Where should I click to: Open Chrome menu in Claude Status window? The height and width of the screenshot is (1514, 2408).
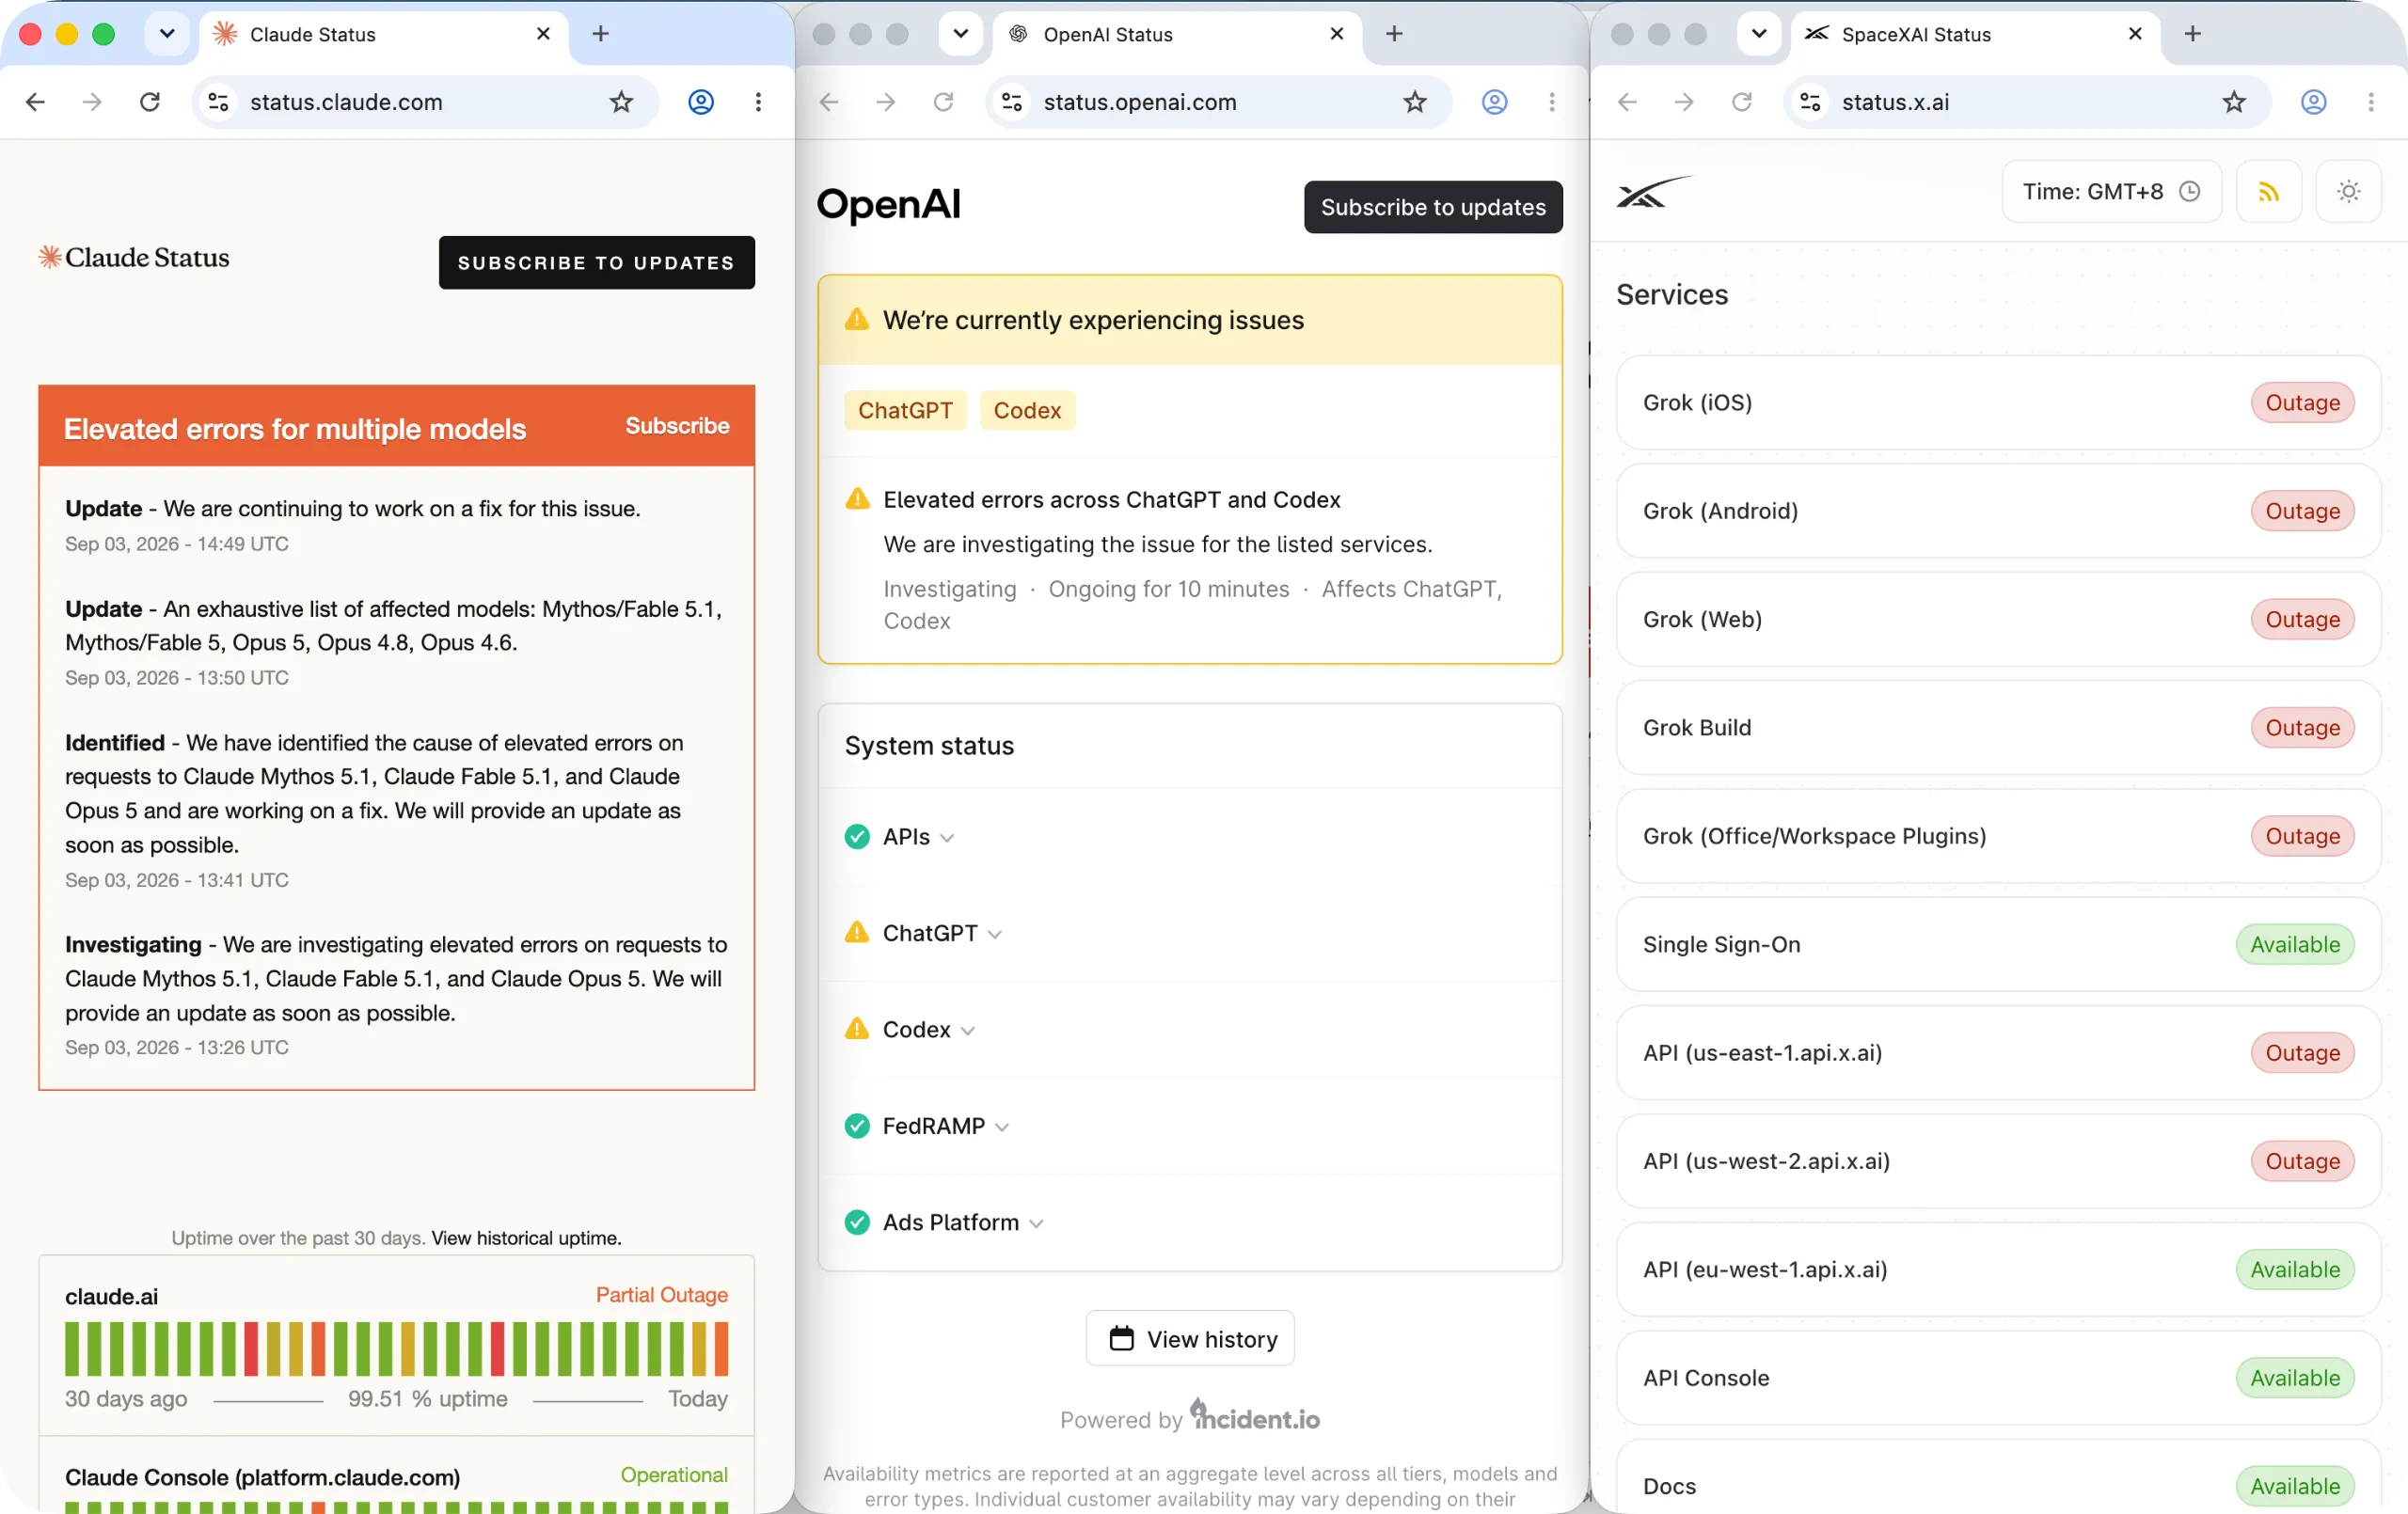[x=758, y=102]
